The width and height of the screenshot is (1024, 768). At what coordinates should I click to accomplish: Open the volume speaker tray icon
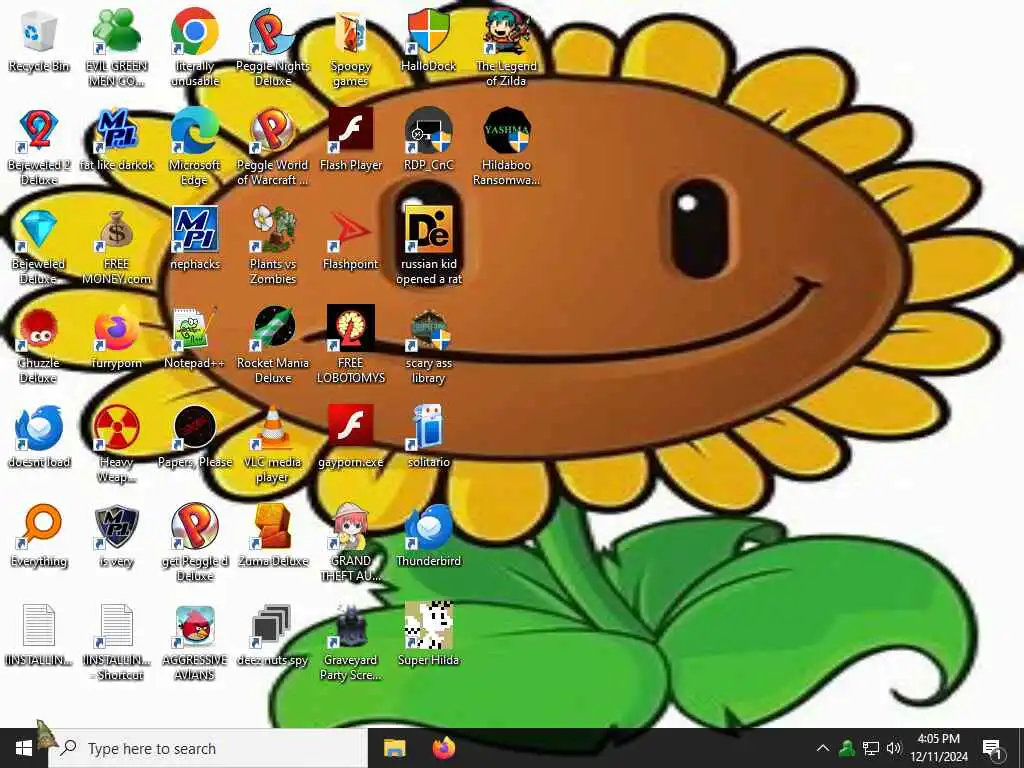[x=894, y=748]
